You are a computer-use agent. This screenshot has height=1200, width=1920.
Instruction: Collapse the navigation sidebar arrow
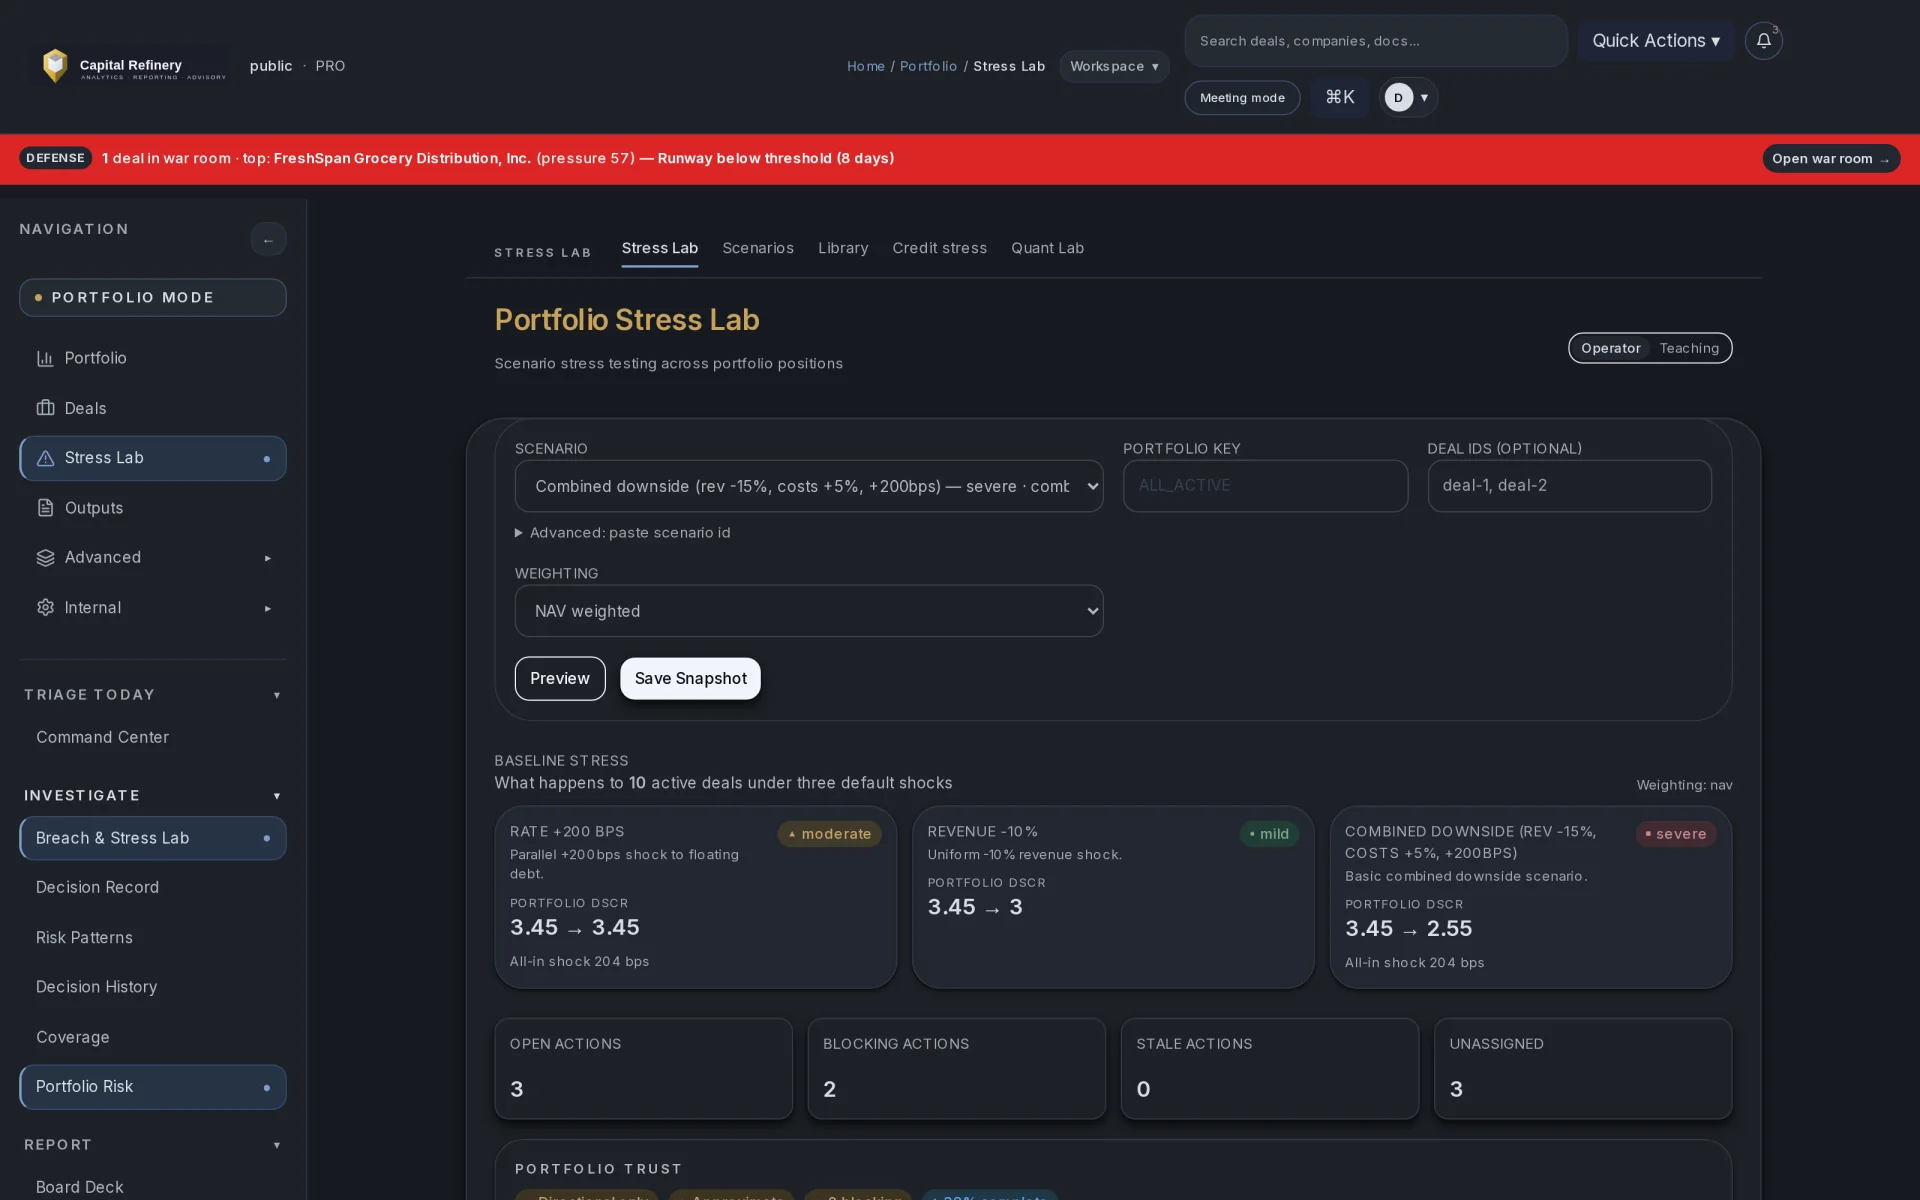[x=268, y=240]
